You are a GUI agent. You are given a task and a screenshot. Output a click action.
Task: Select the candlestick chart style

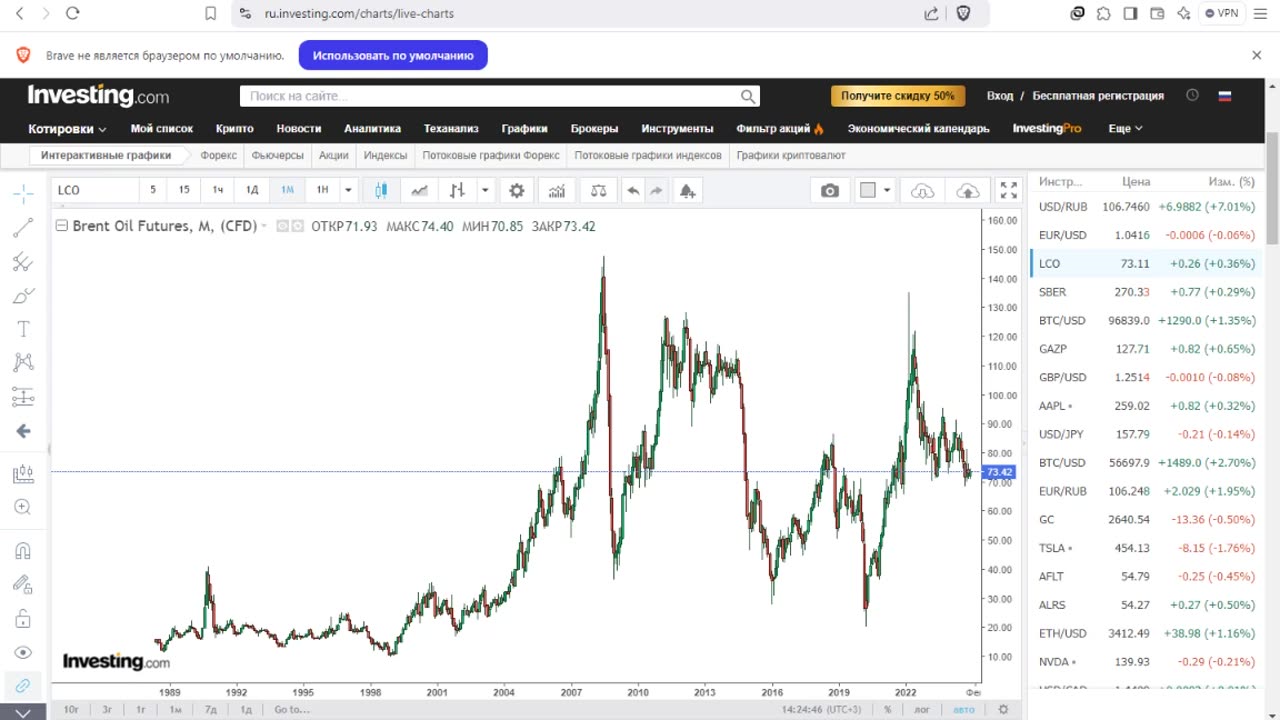click(x=381, y=190)
